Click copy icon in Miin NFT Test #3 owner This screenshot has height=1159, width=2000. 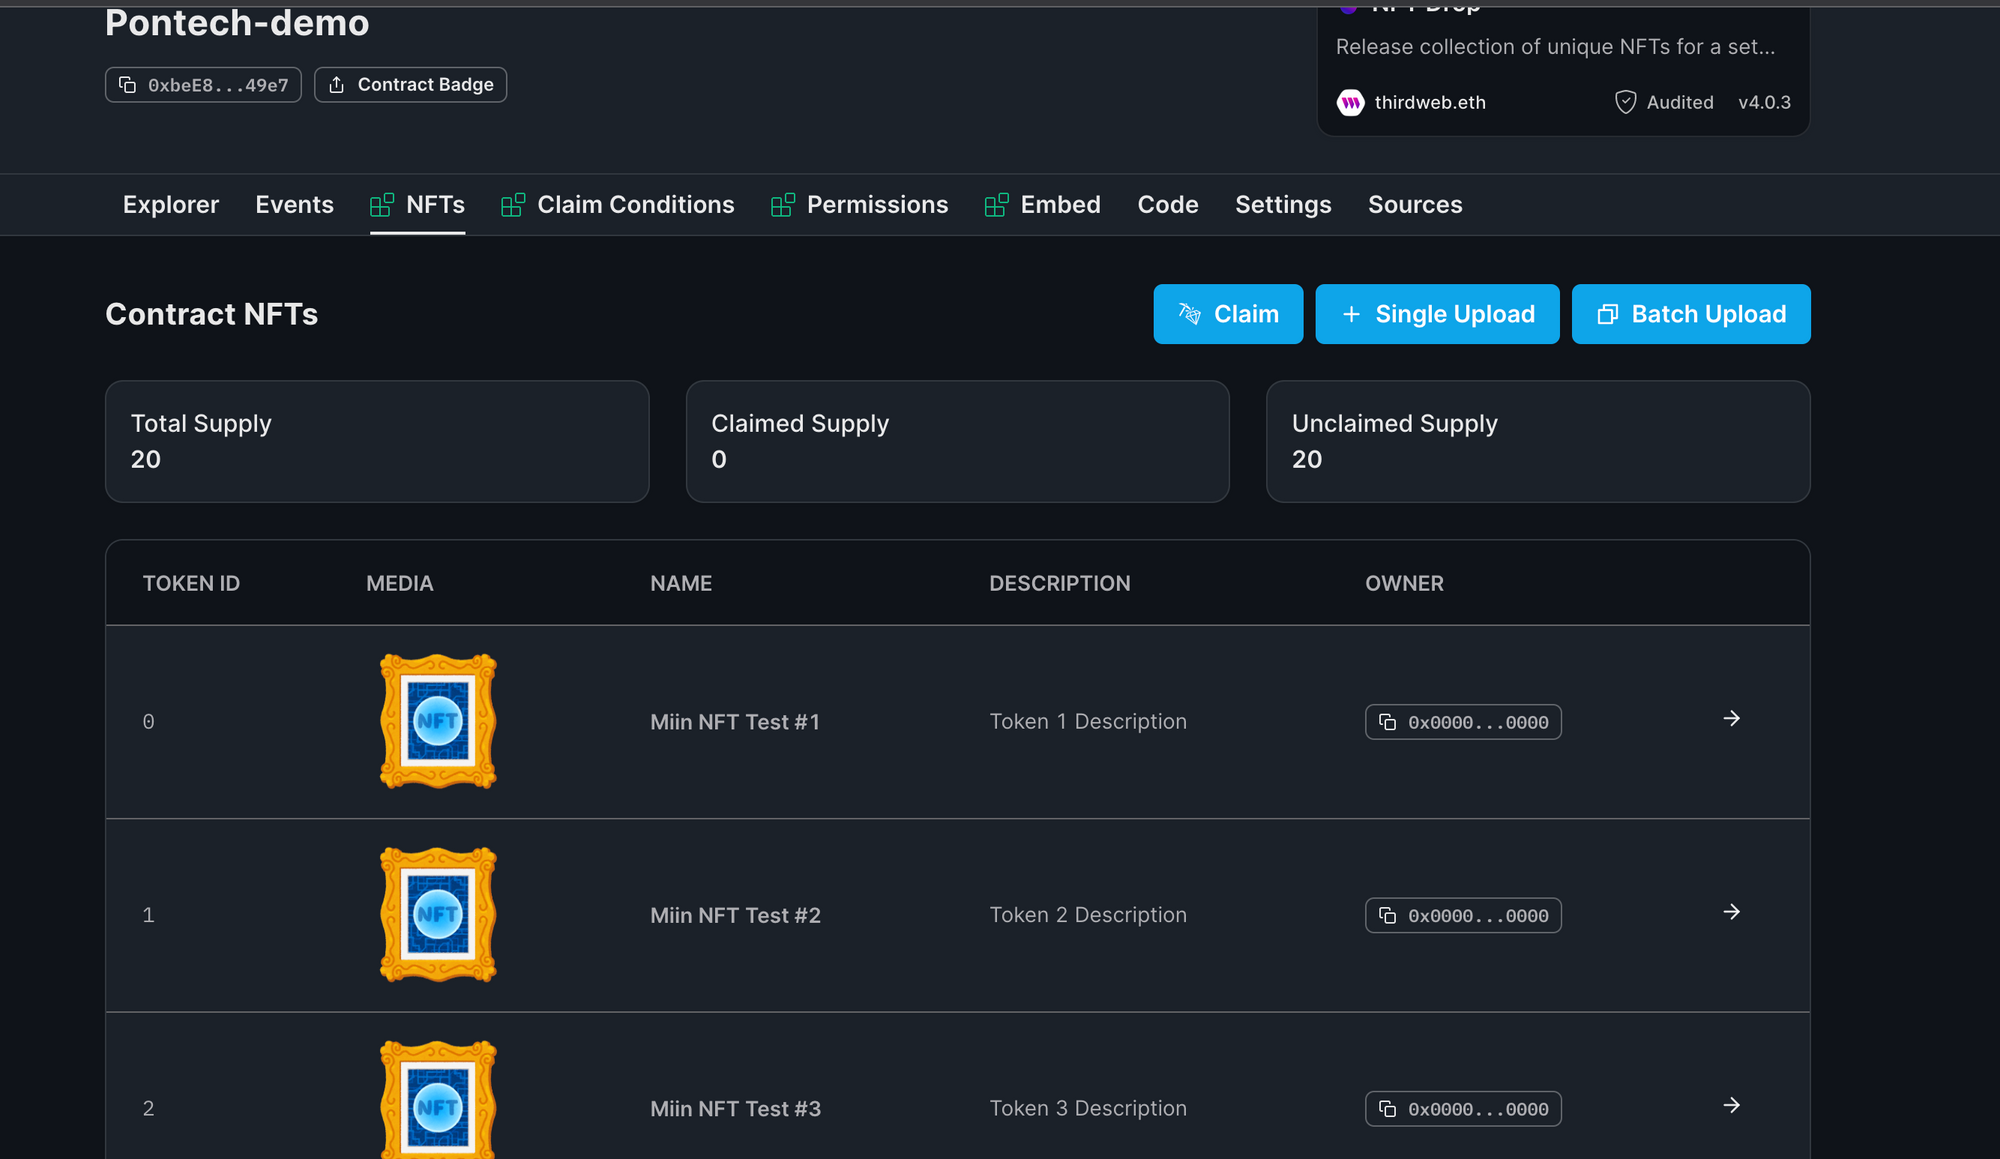click(1388, 1109)
